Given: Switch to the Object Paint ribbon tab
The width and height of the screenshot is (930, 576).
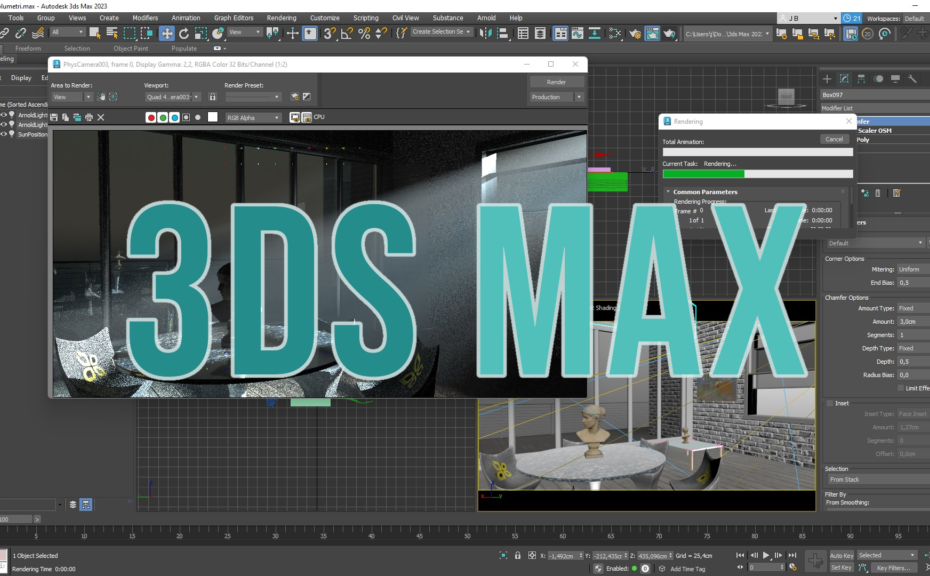Looking at the screenshot, I should [x=131, y=49].
